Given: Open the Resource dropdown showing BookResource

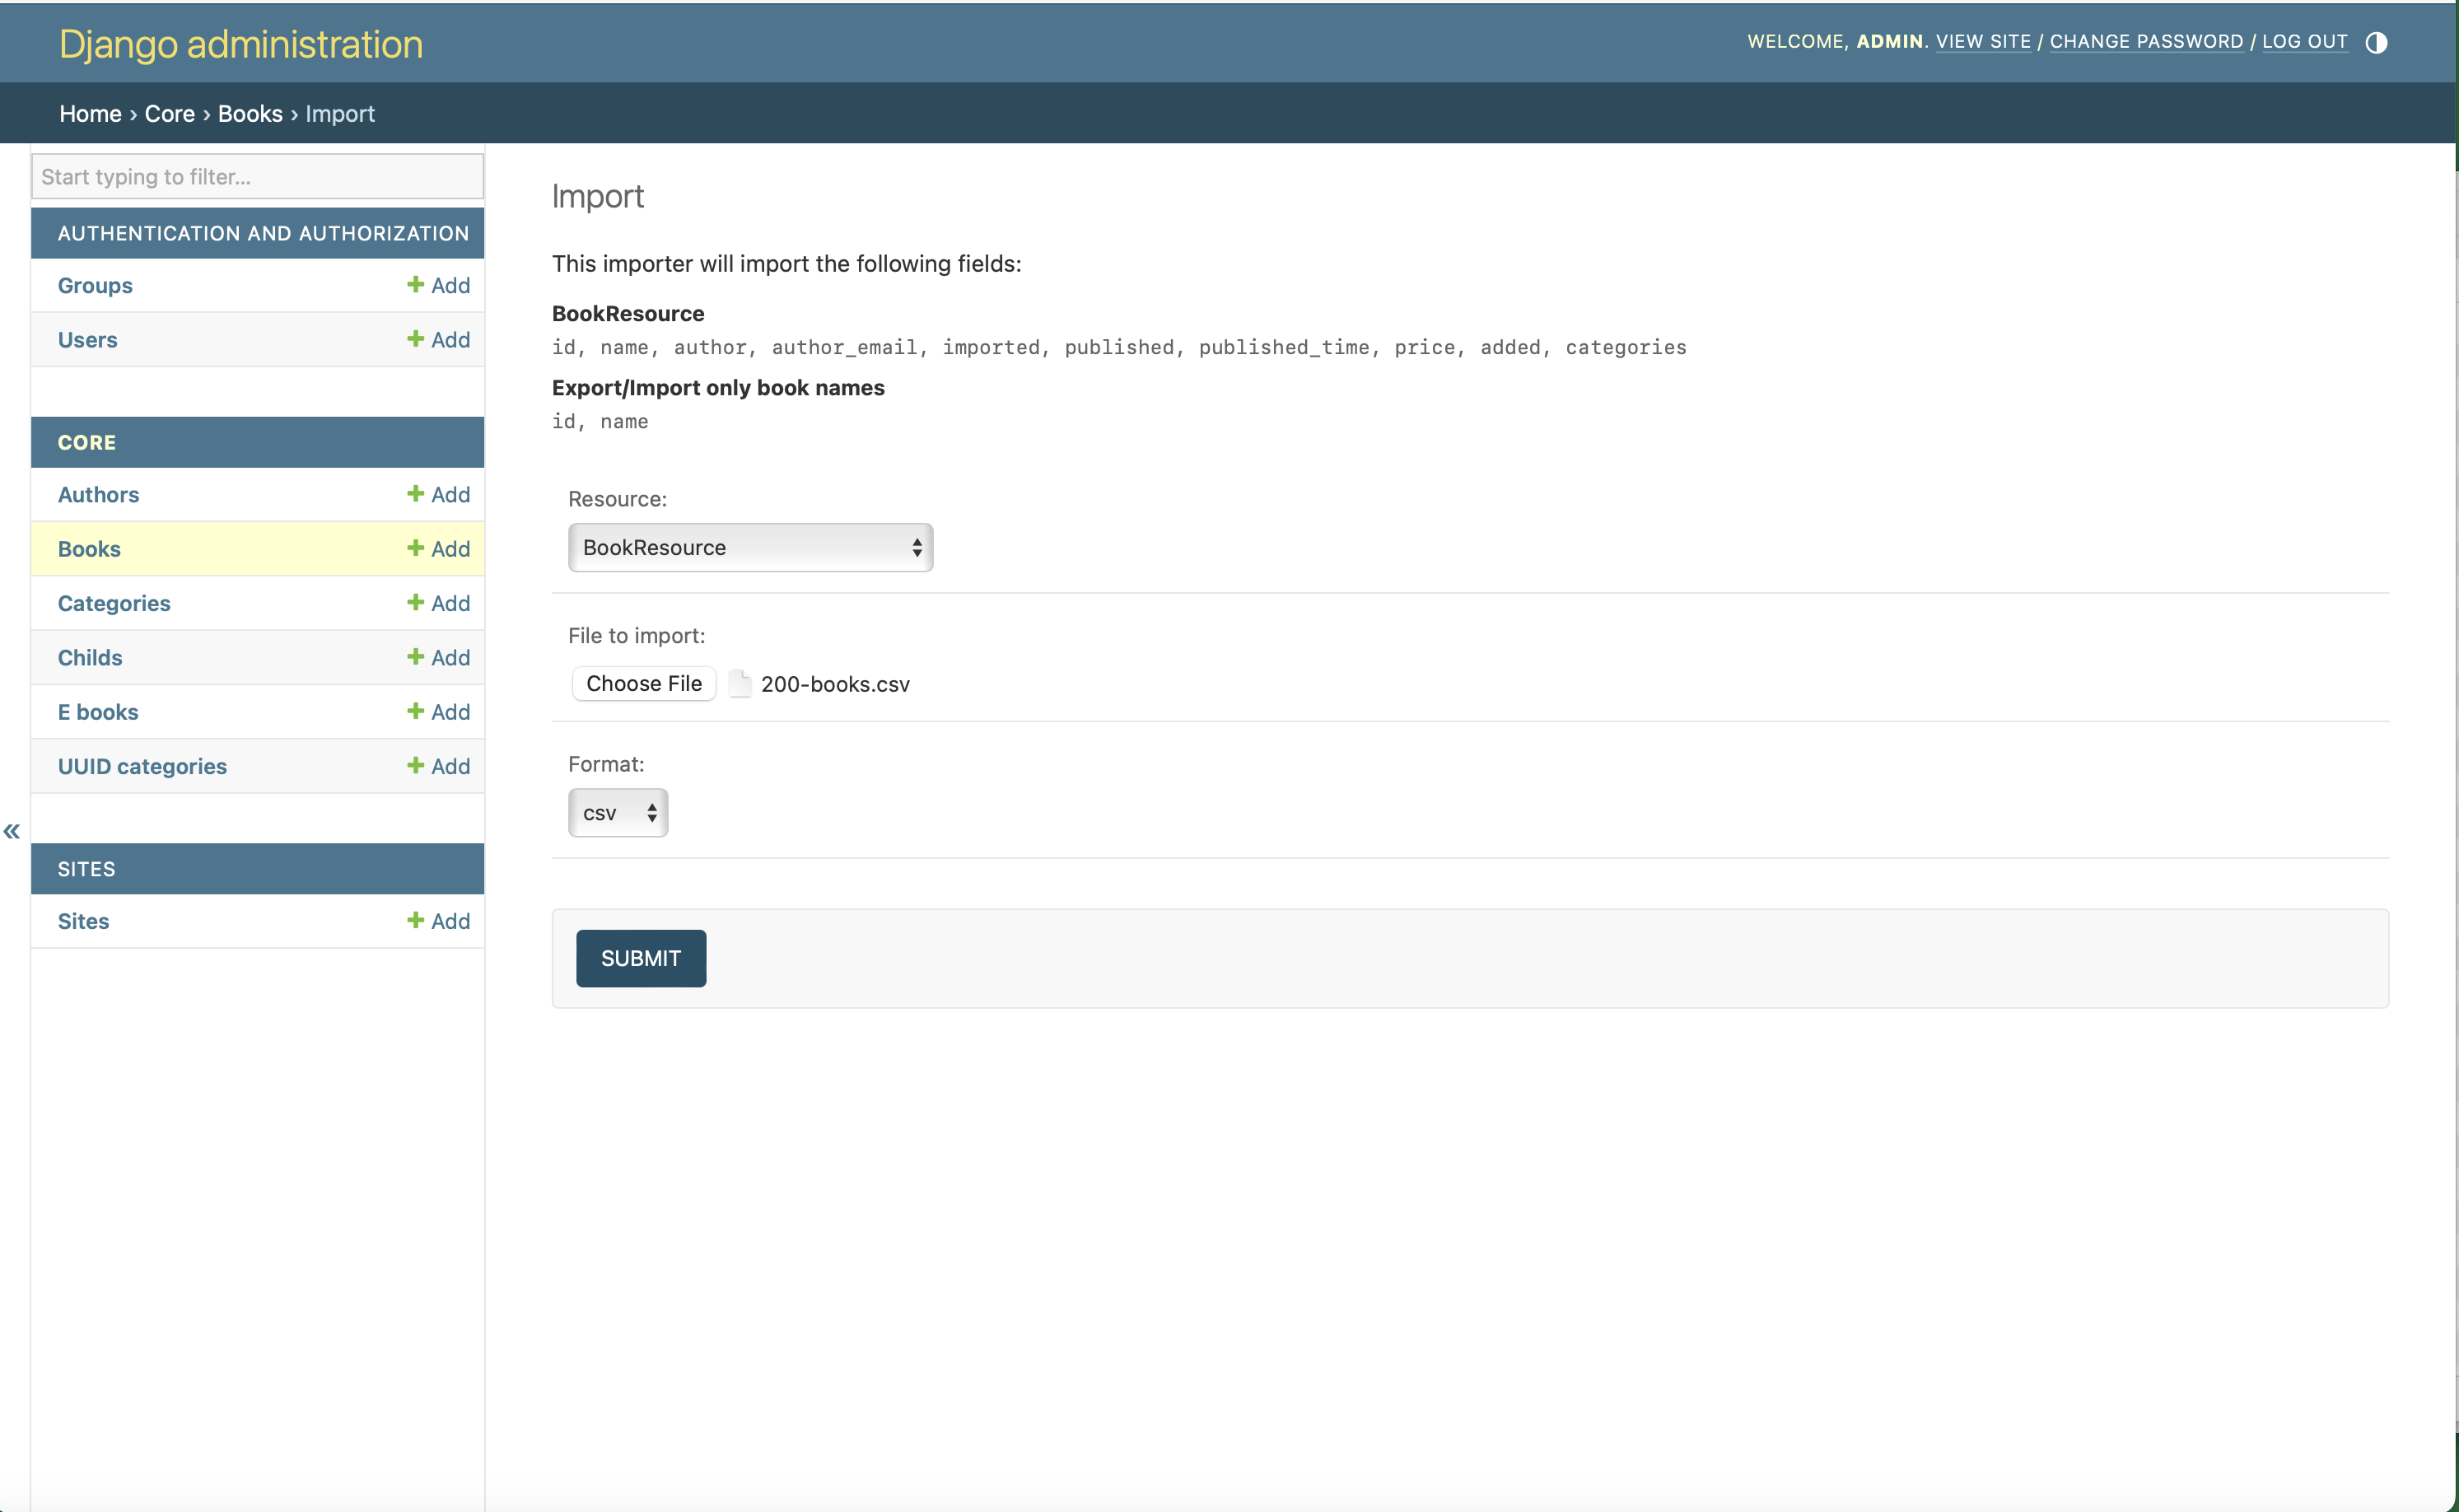Looking at the screenshot, I should [750, 547].
